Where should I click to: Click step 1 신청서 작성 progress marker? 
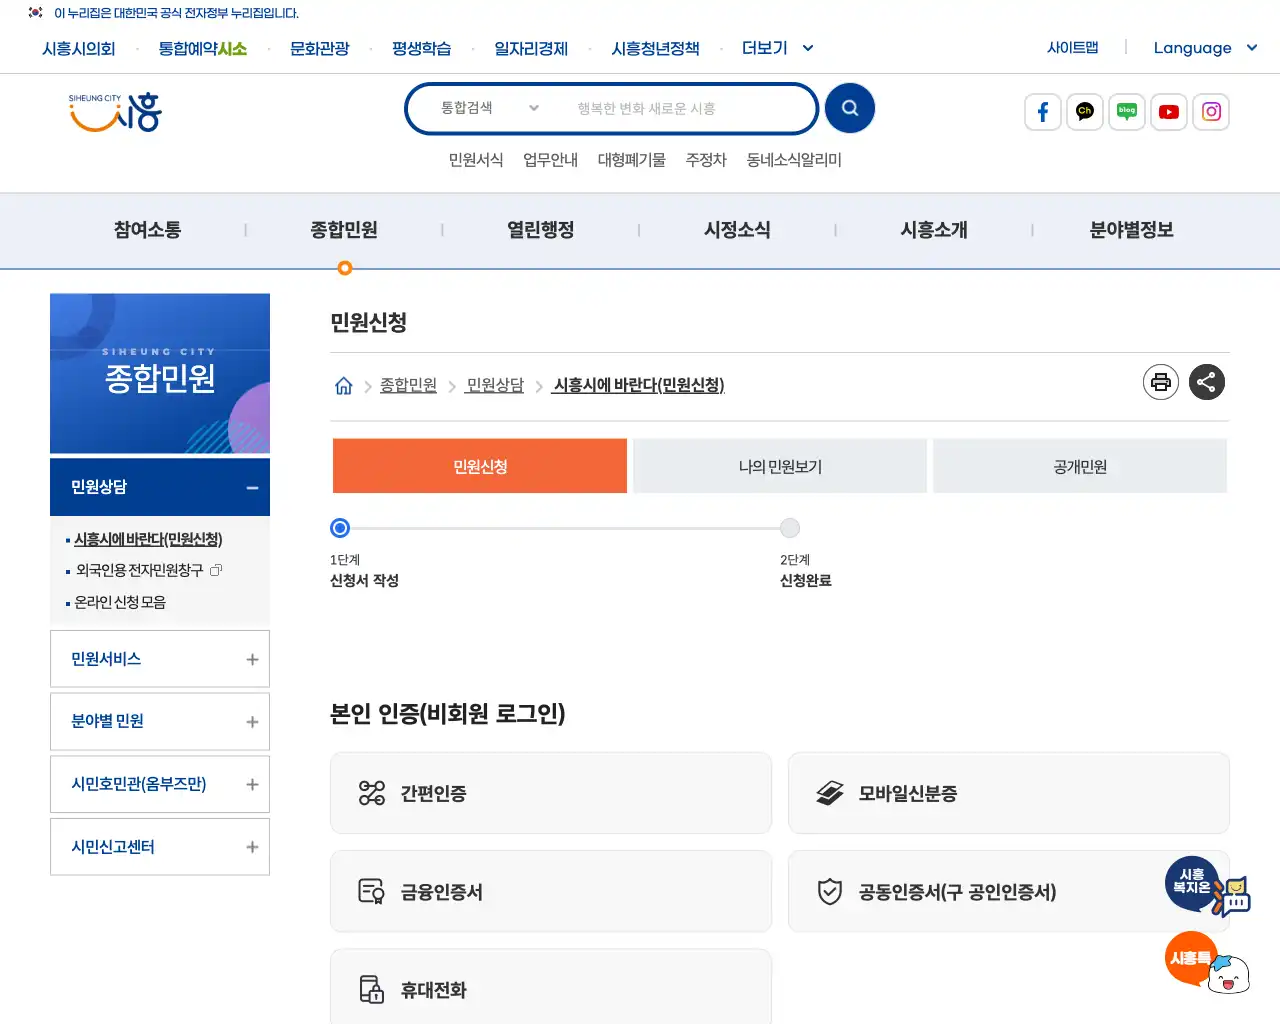(340, 528)
